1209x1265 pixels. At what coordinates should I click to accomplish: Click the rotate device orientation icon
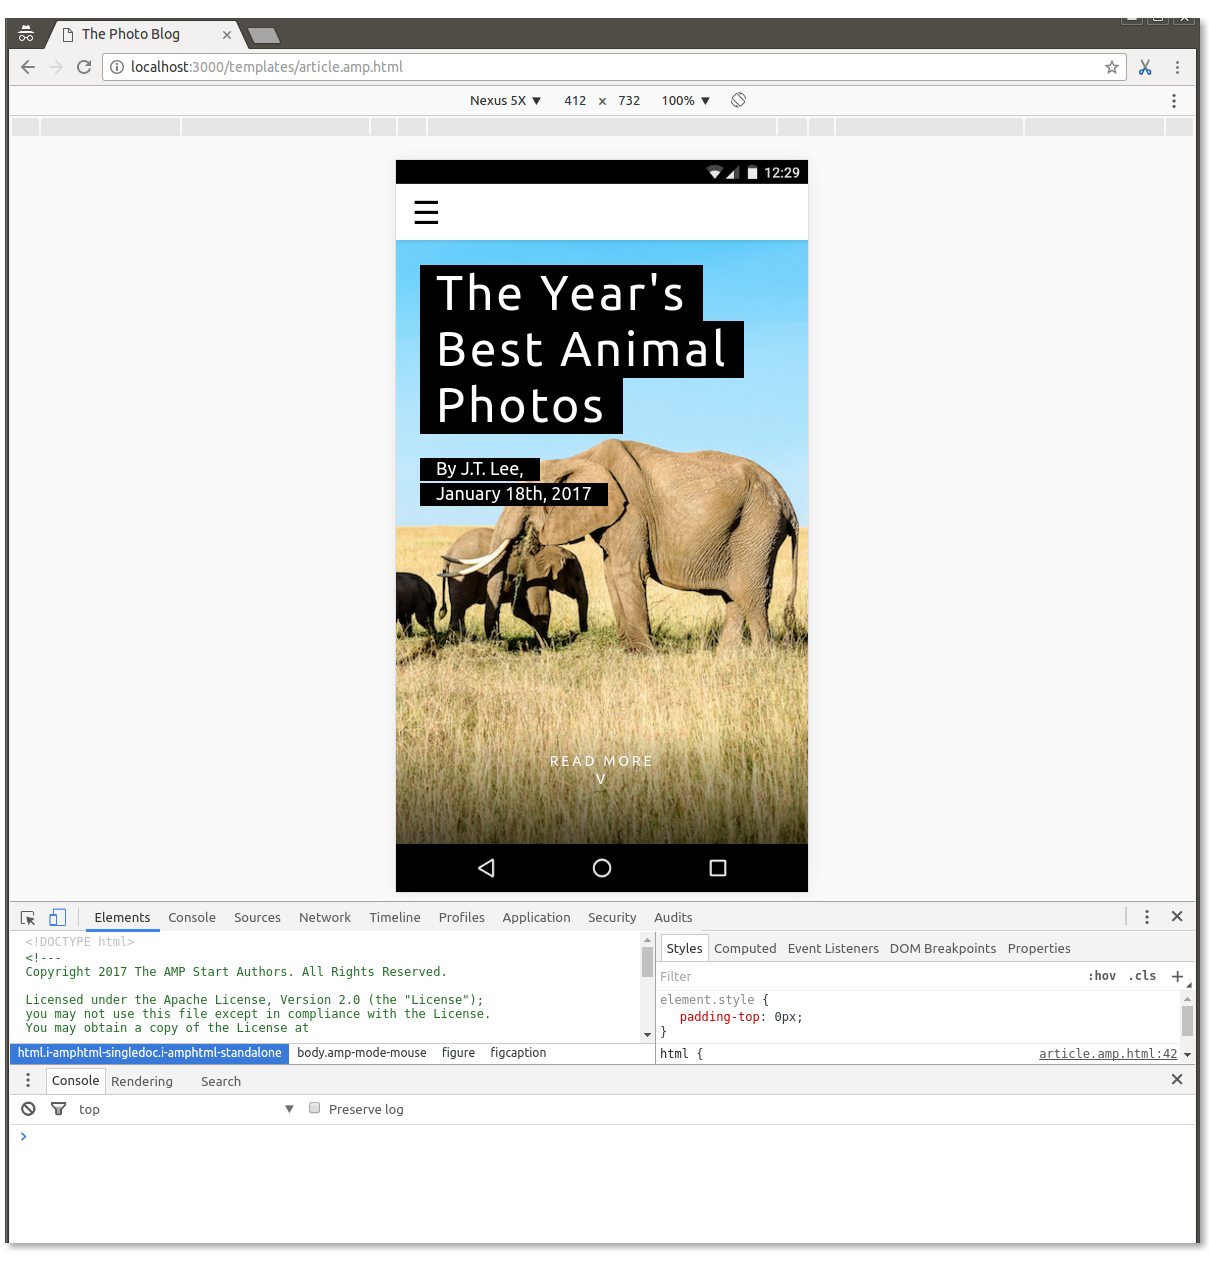coord(738,100)
